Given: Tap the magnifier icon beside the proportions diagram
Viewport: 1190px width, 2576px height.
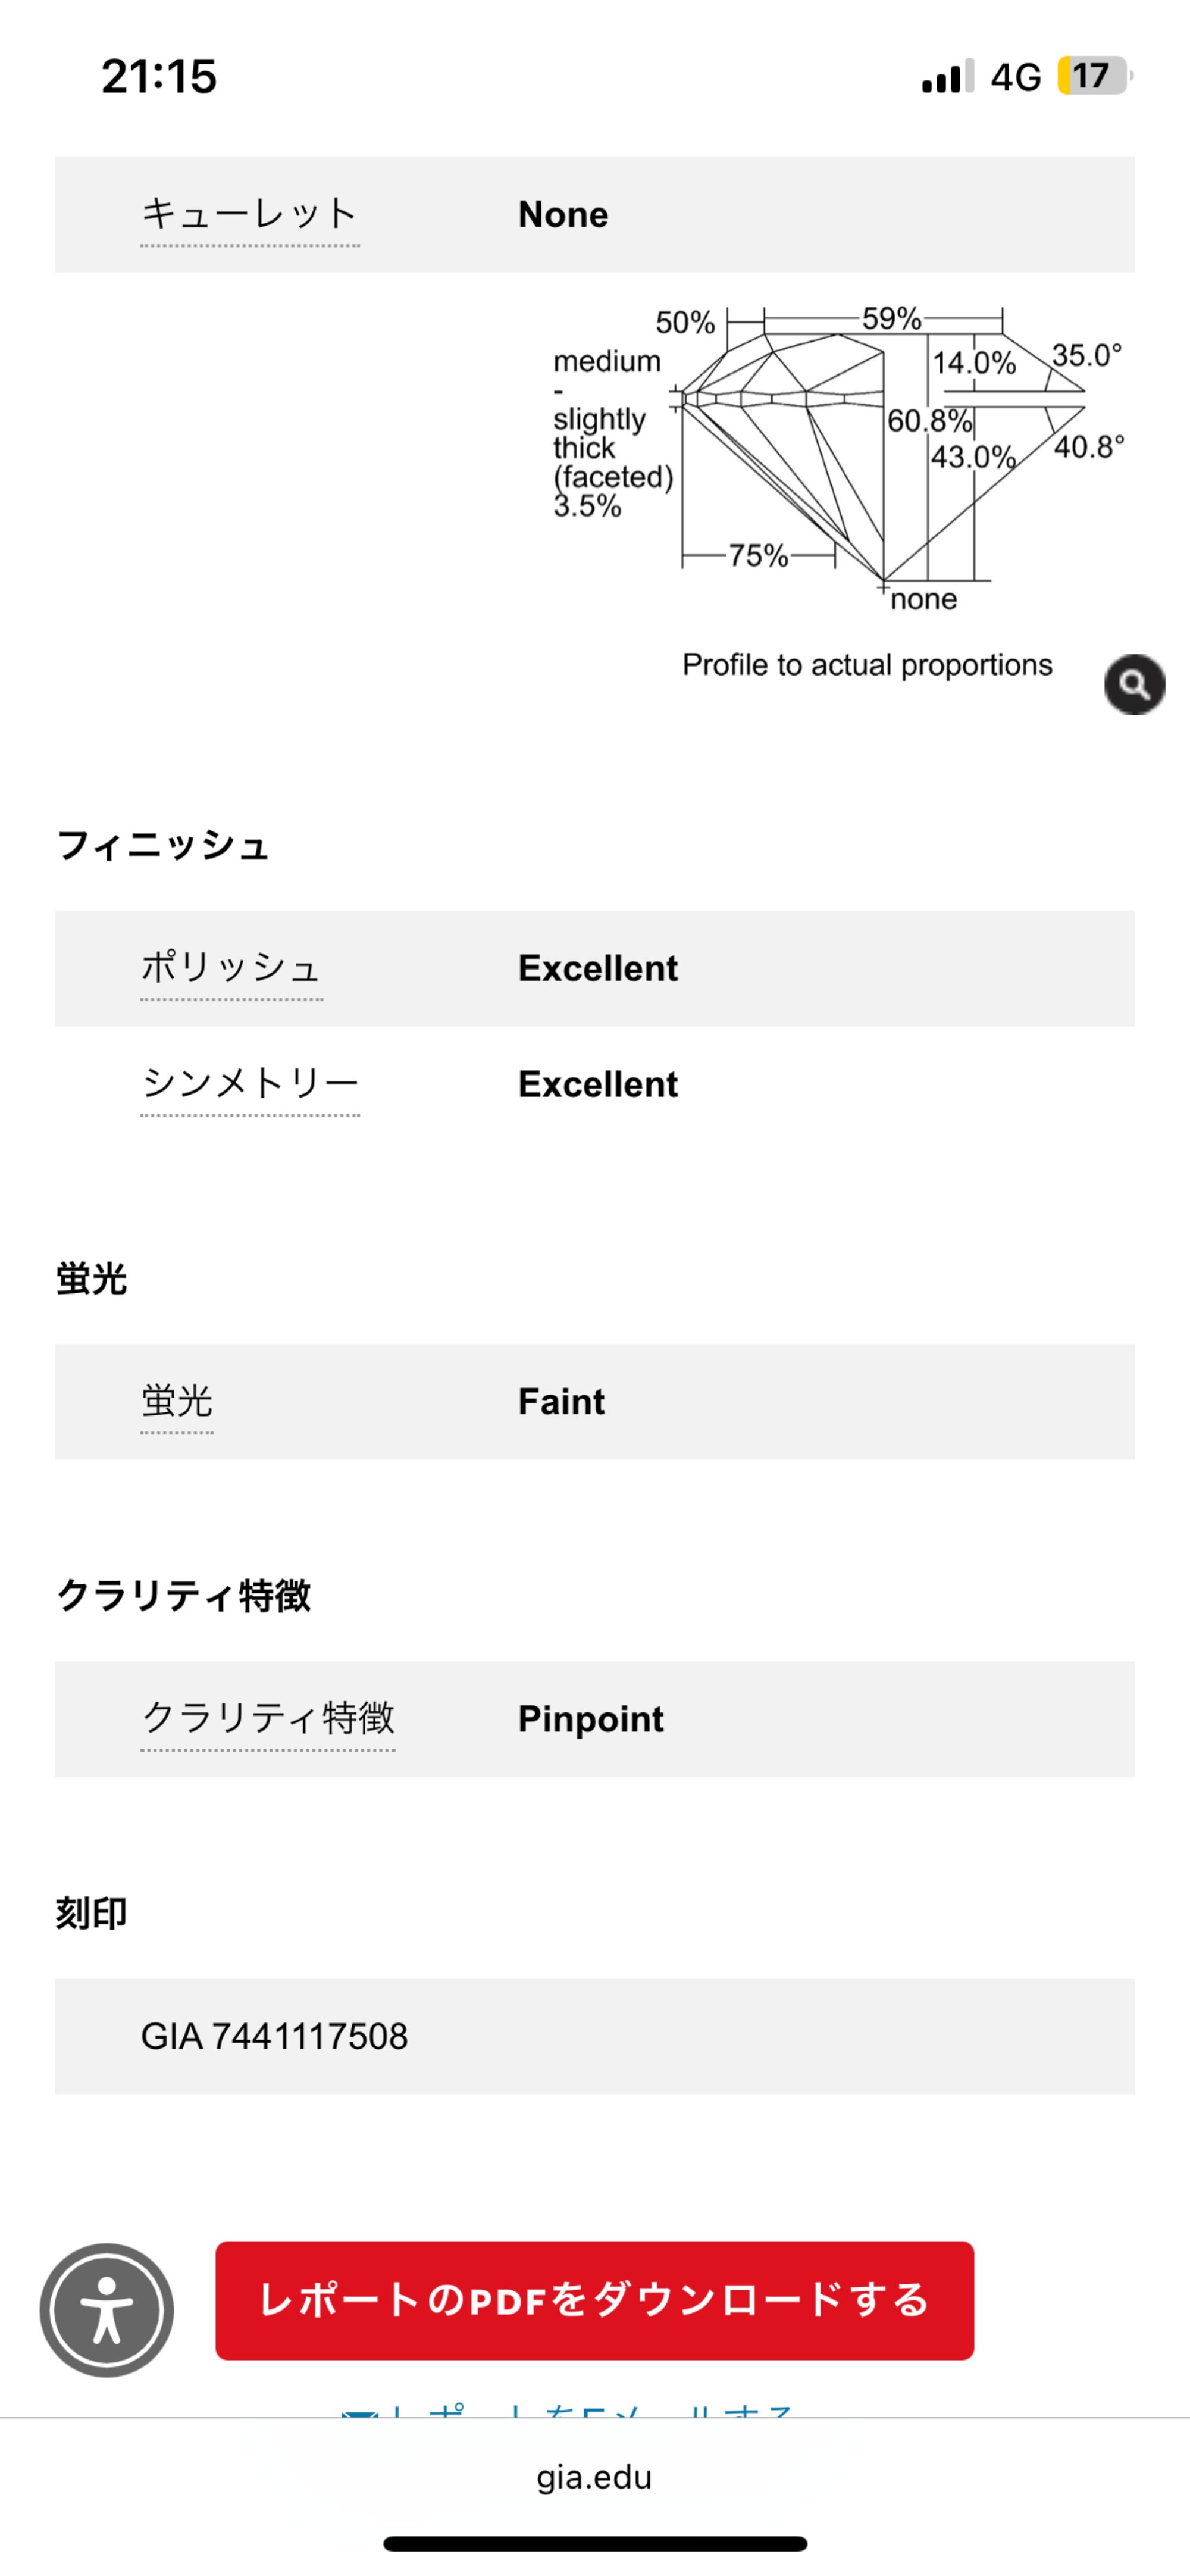Looking at the screenshot, I should tap(1134, 684).
